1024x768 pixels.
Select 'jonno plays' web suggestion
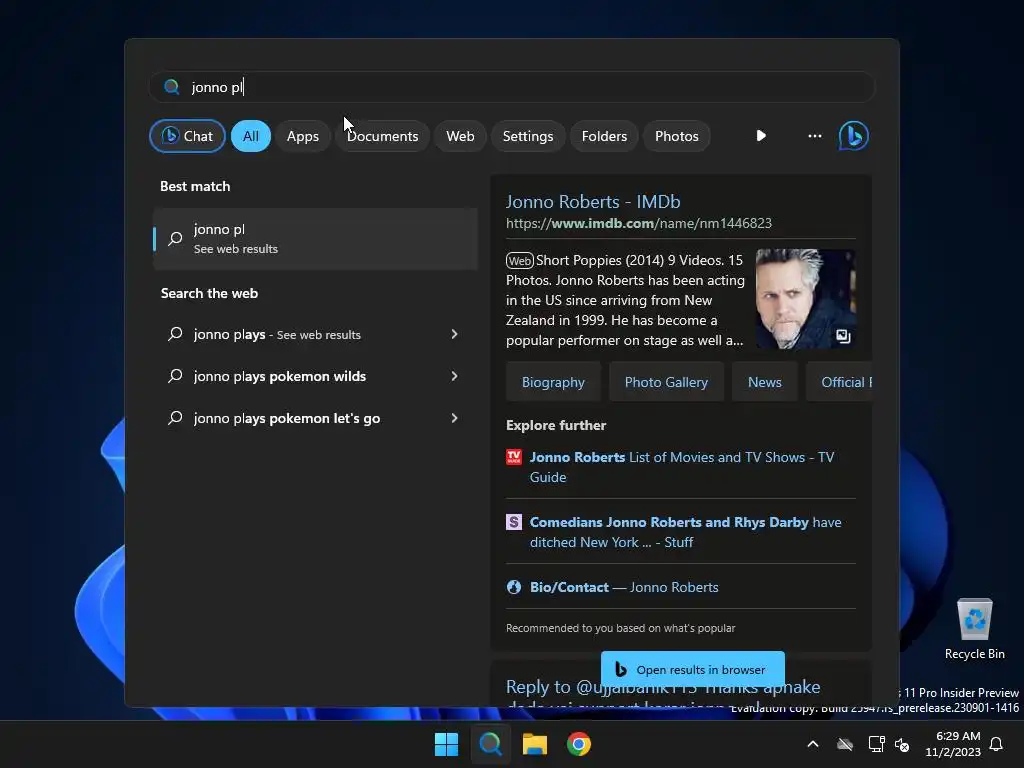point(315,334)
